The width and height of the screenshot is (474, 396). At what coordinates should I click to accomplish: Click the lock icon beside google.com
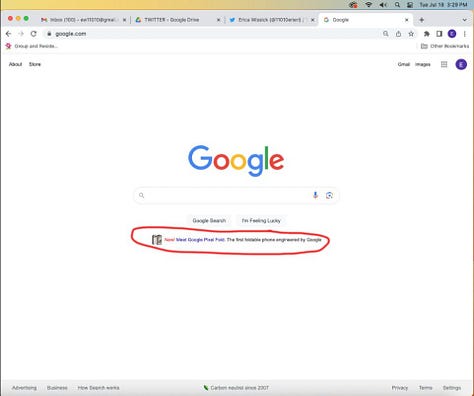tap(49, 34)
